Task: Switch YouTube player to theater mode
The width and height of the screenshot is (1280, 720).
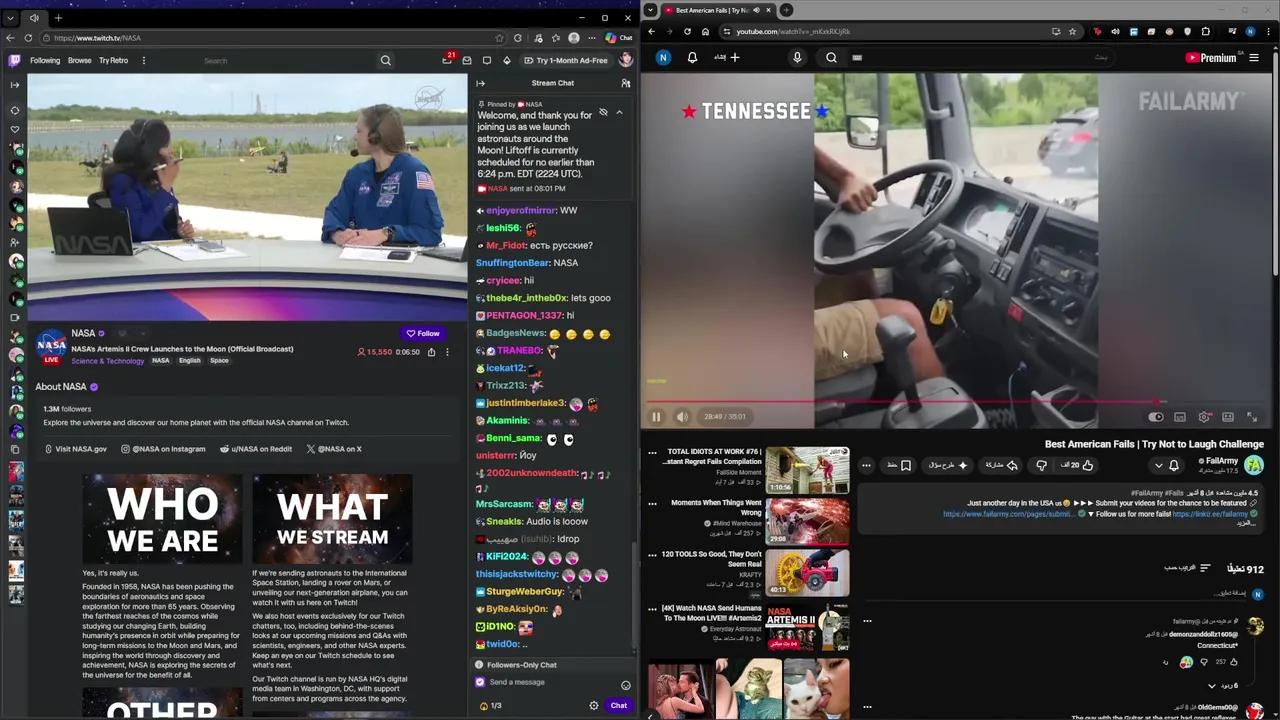Action: (1228, 417)
